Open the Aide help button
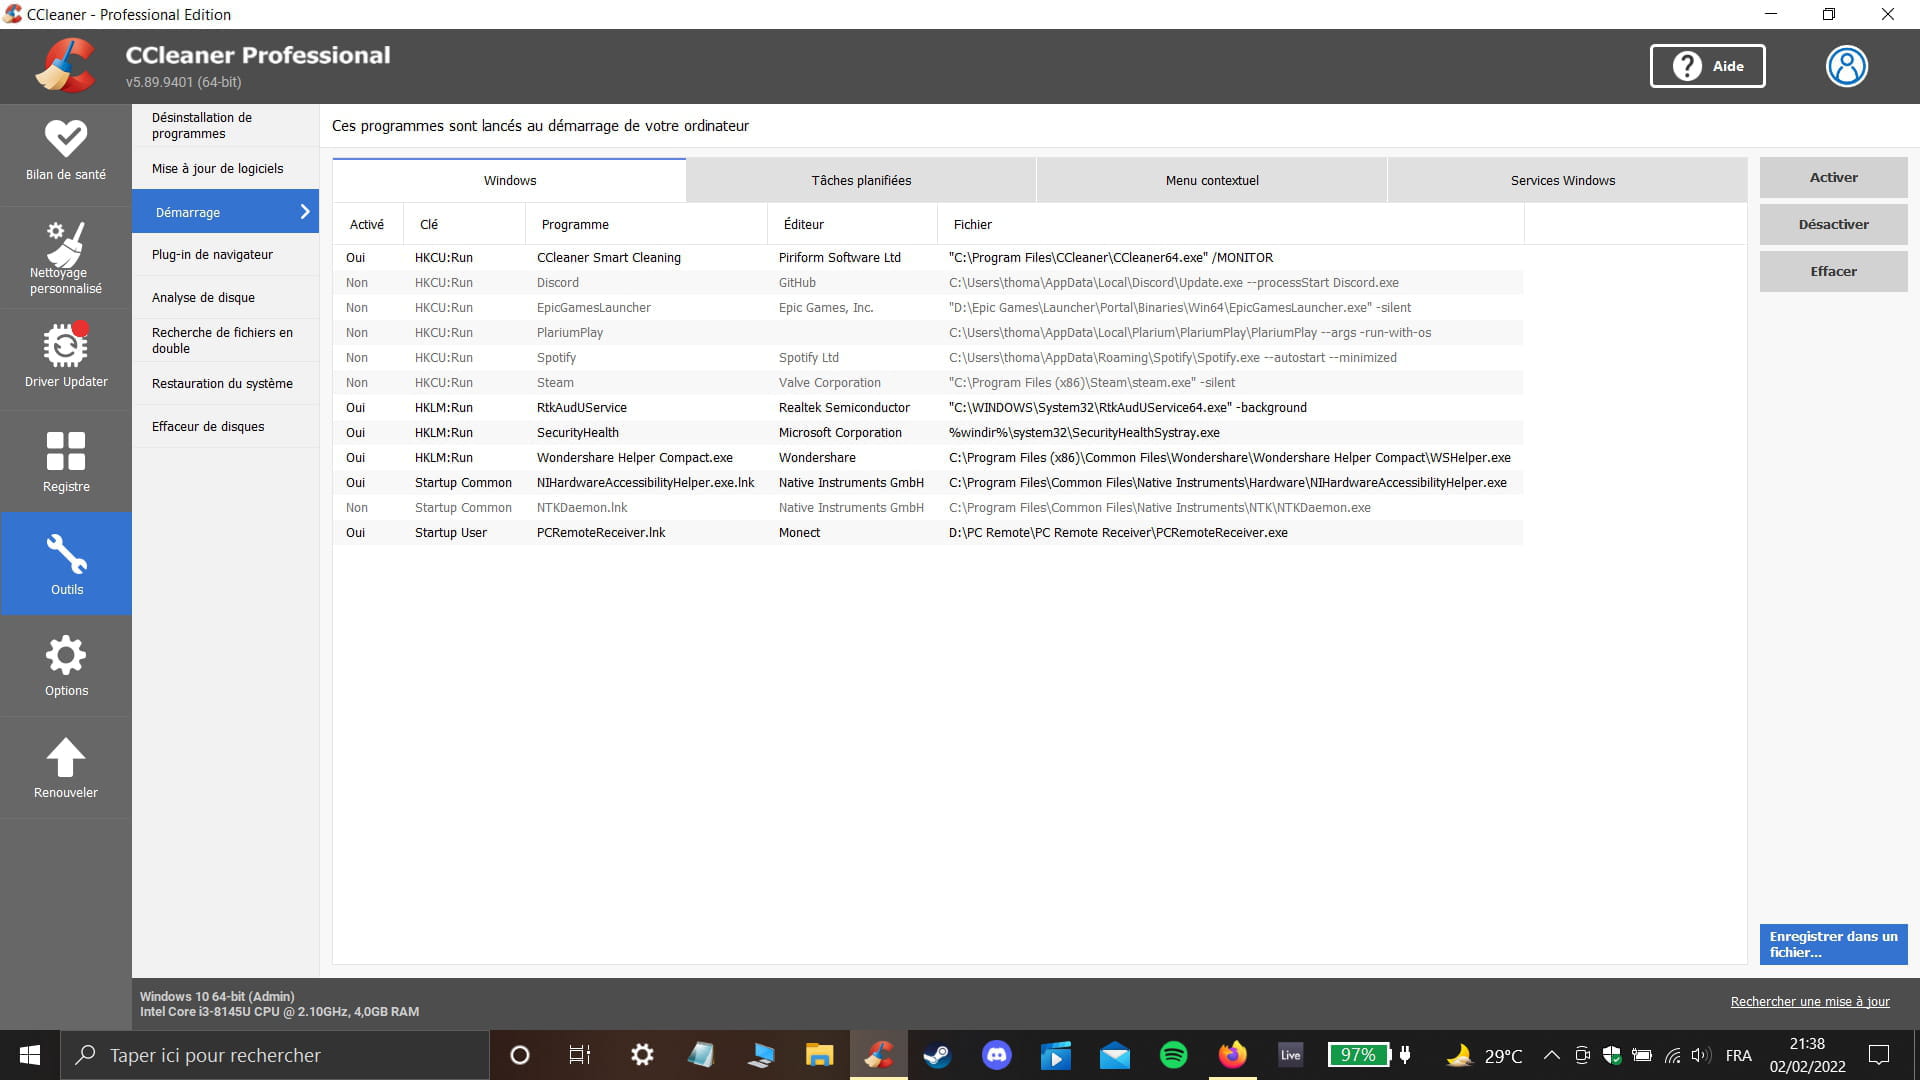The image size is (1920, 1080). click(1707, 66)
